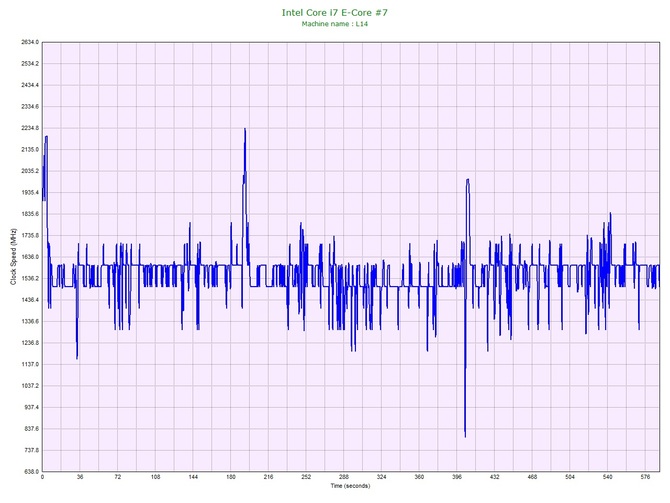
Task: Click the 1536.2 y-axis value
Action: [x=30, y=278]
